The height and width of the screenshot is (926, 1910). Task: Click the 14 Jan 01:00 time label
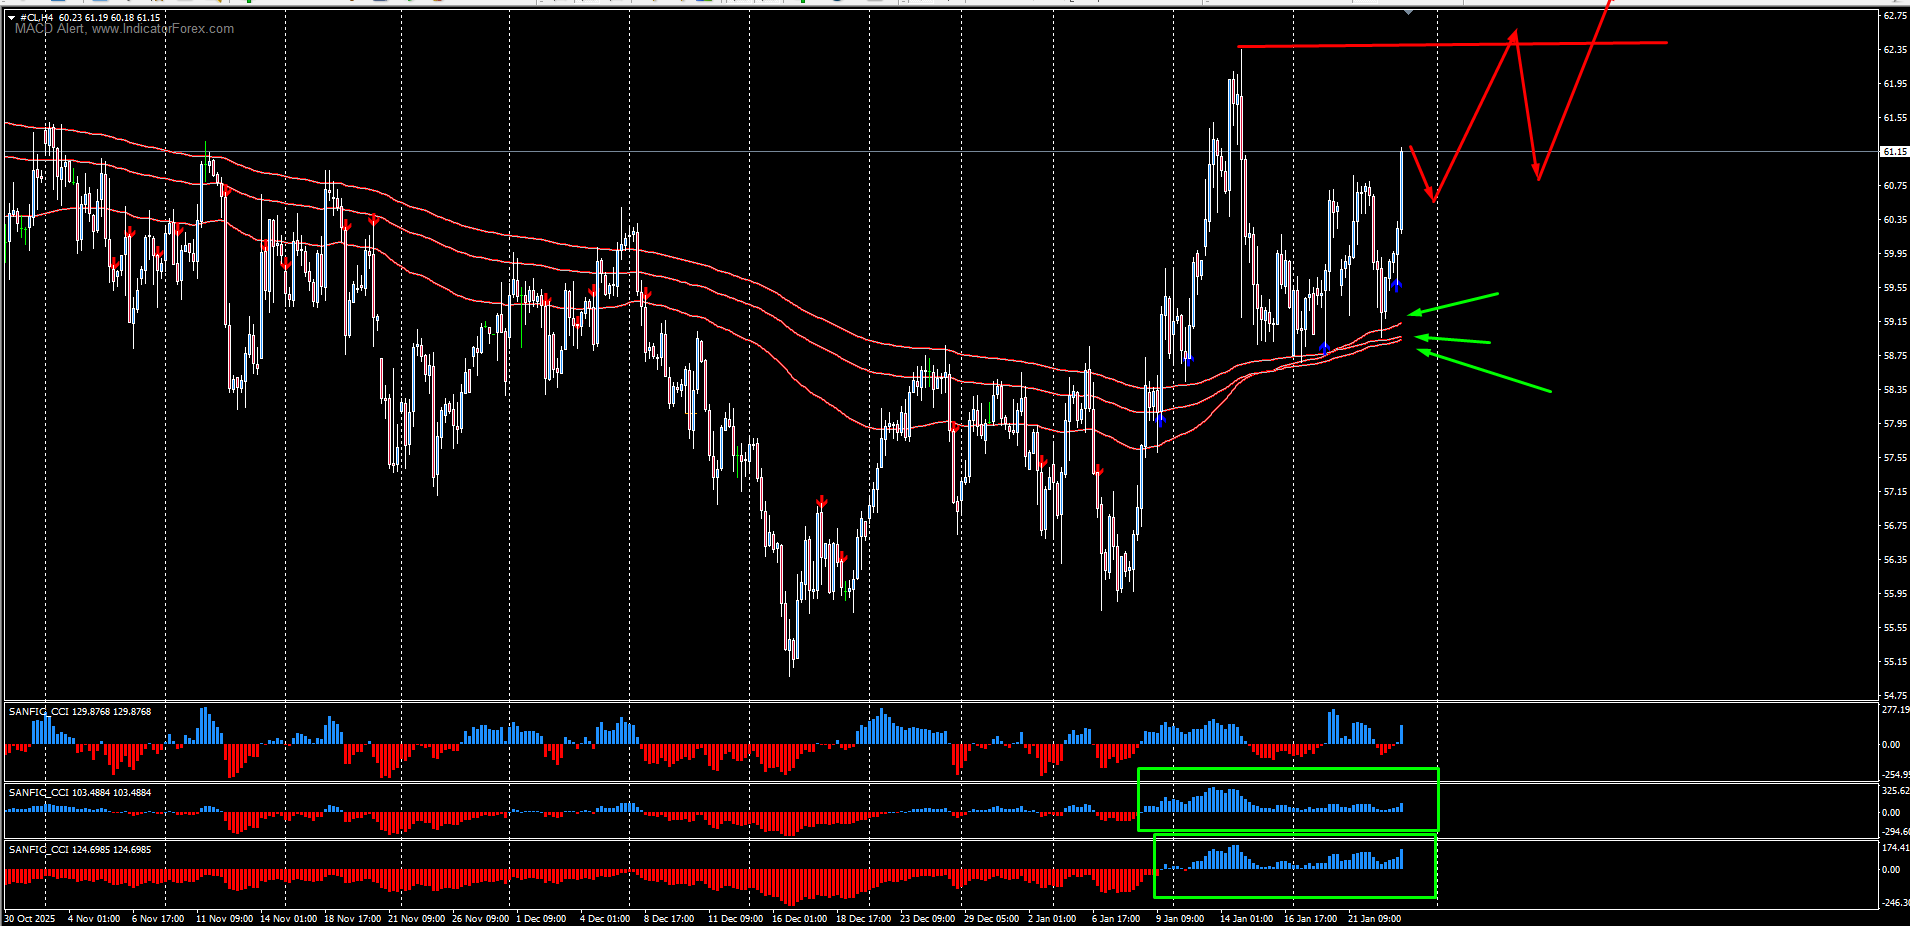tap(1246, 919)
